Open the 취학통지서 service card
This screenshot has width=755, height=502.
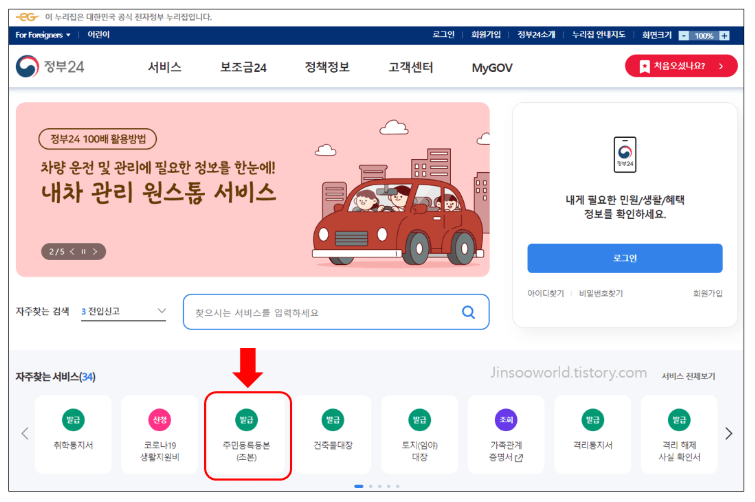(73, 435)
